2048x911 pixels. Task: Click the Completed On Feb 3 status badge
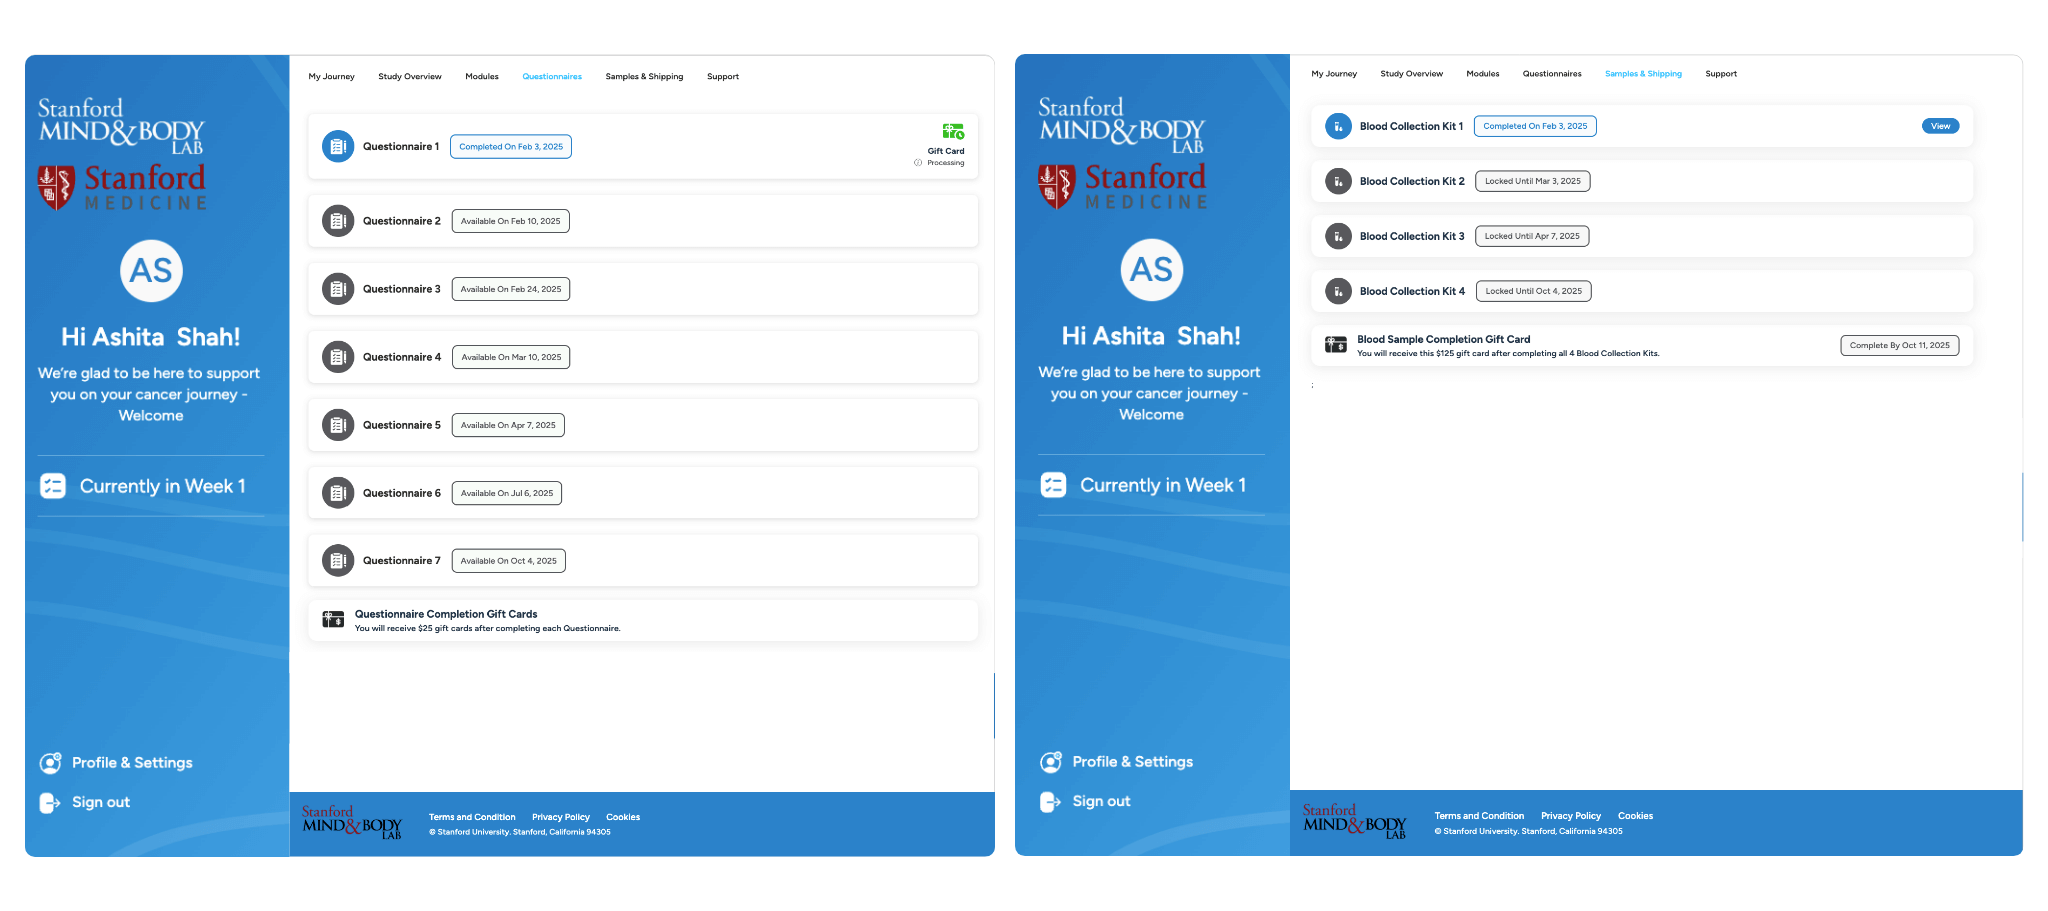(x=511, y=146)
